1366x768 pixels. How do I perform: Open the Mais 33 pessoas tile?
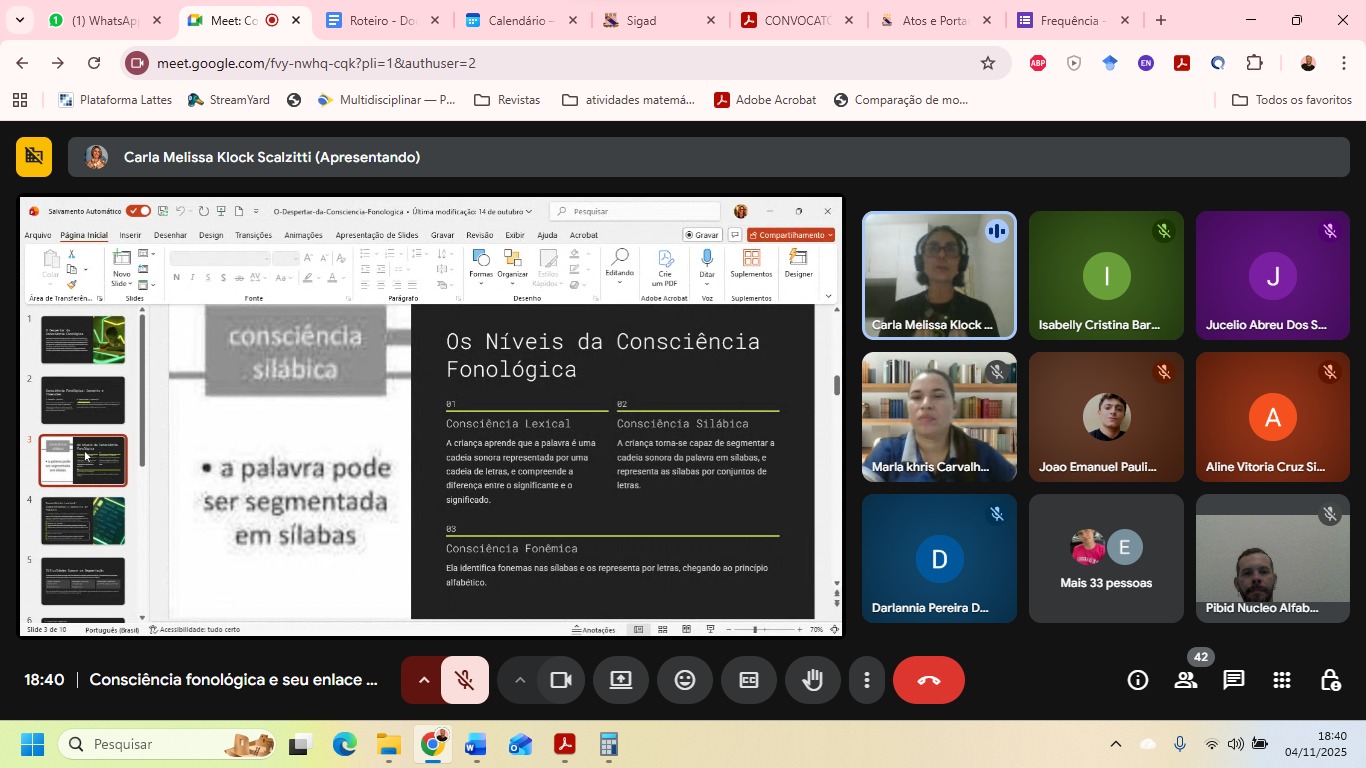point(1106,559)
